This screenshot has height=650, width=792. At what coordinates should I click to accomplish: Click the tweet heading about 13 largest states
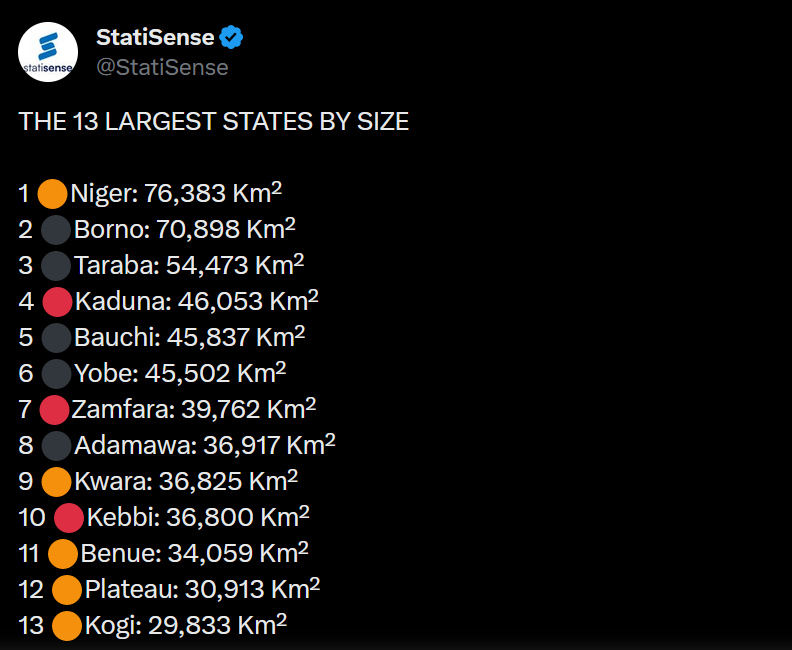pos(214,122)
